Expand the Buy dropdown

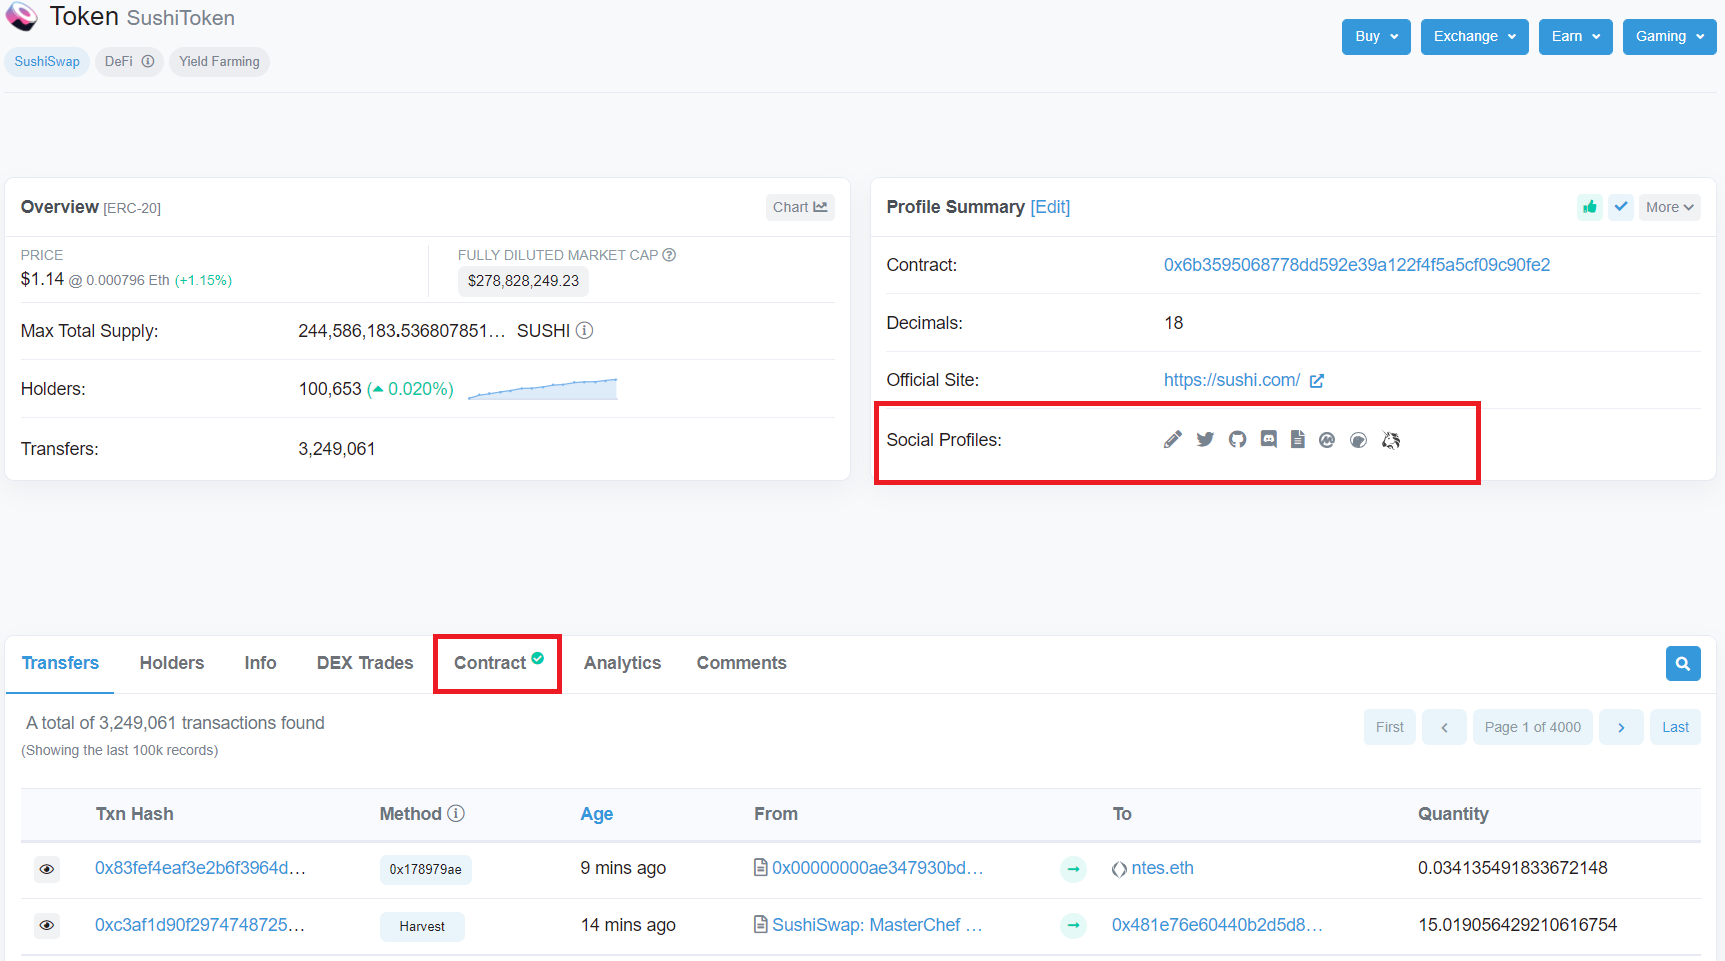[1376, 36]
